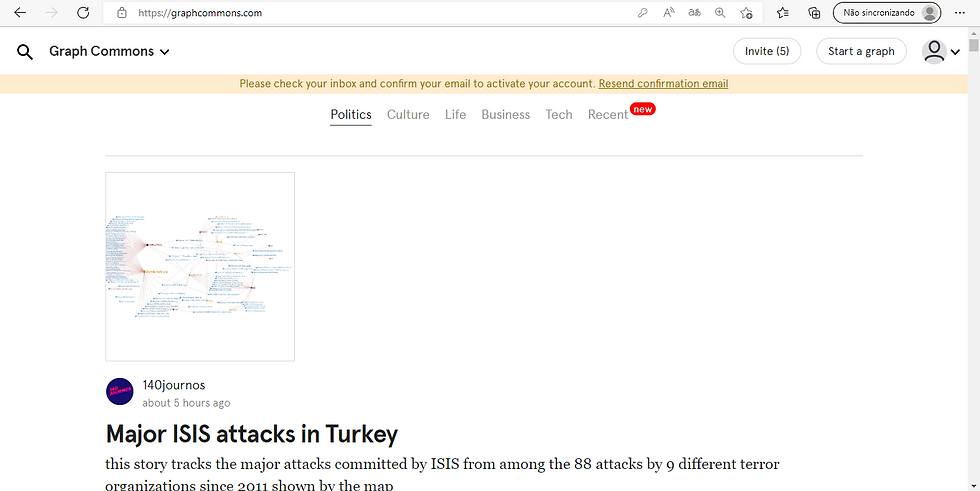Viewport: 980px width, 491px height.
Task: Reload the page with refresh icon
Action: pos(83,12)
